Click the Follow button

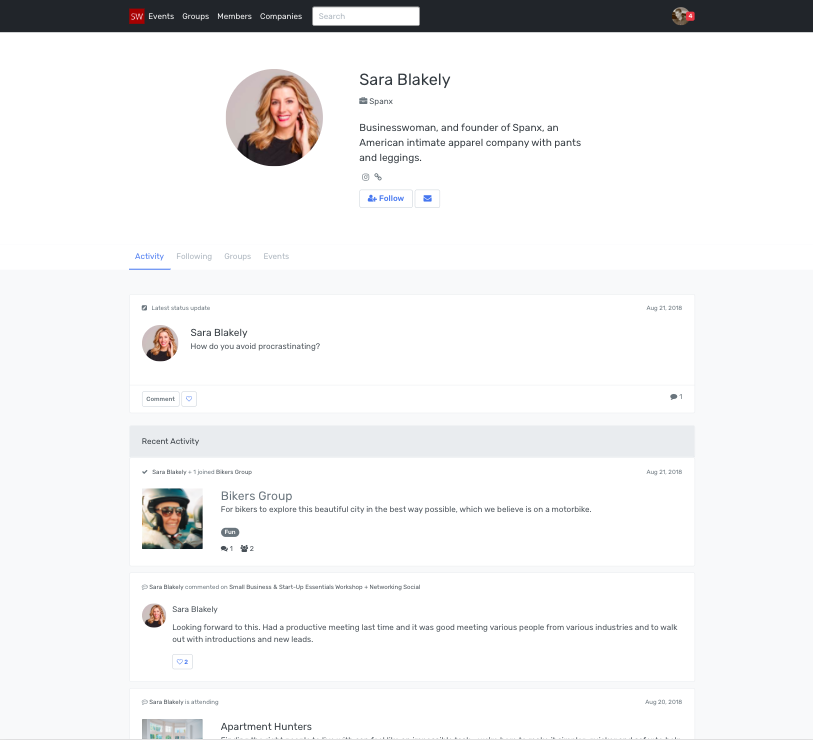point(386,199)
